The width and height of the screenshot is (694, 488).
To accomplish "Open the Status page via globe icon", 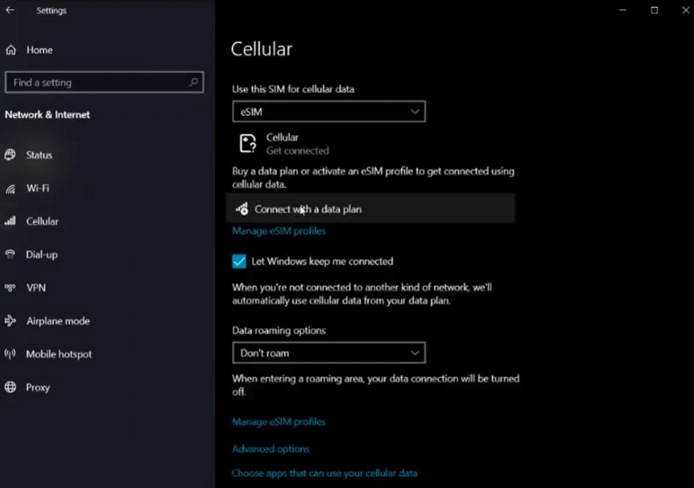I will (x=10, y=155).
